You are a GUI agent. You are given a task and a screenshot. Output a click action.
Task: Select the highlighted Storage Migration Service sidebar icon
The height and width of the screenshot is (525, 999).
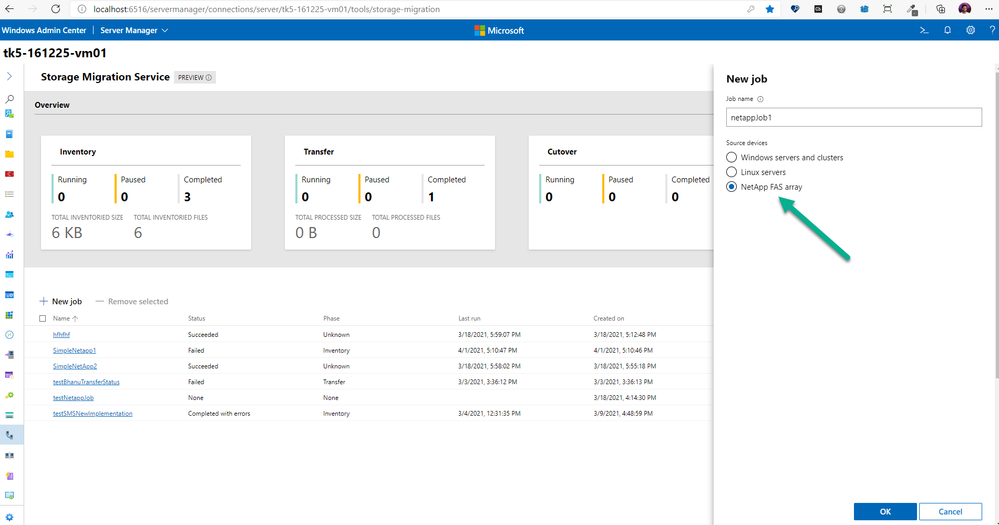[10, 435]
